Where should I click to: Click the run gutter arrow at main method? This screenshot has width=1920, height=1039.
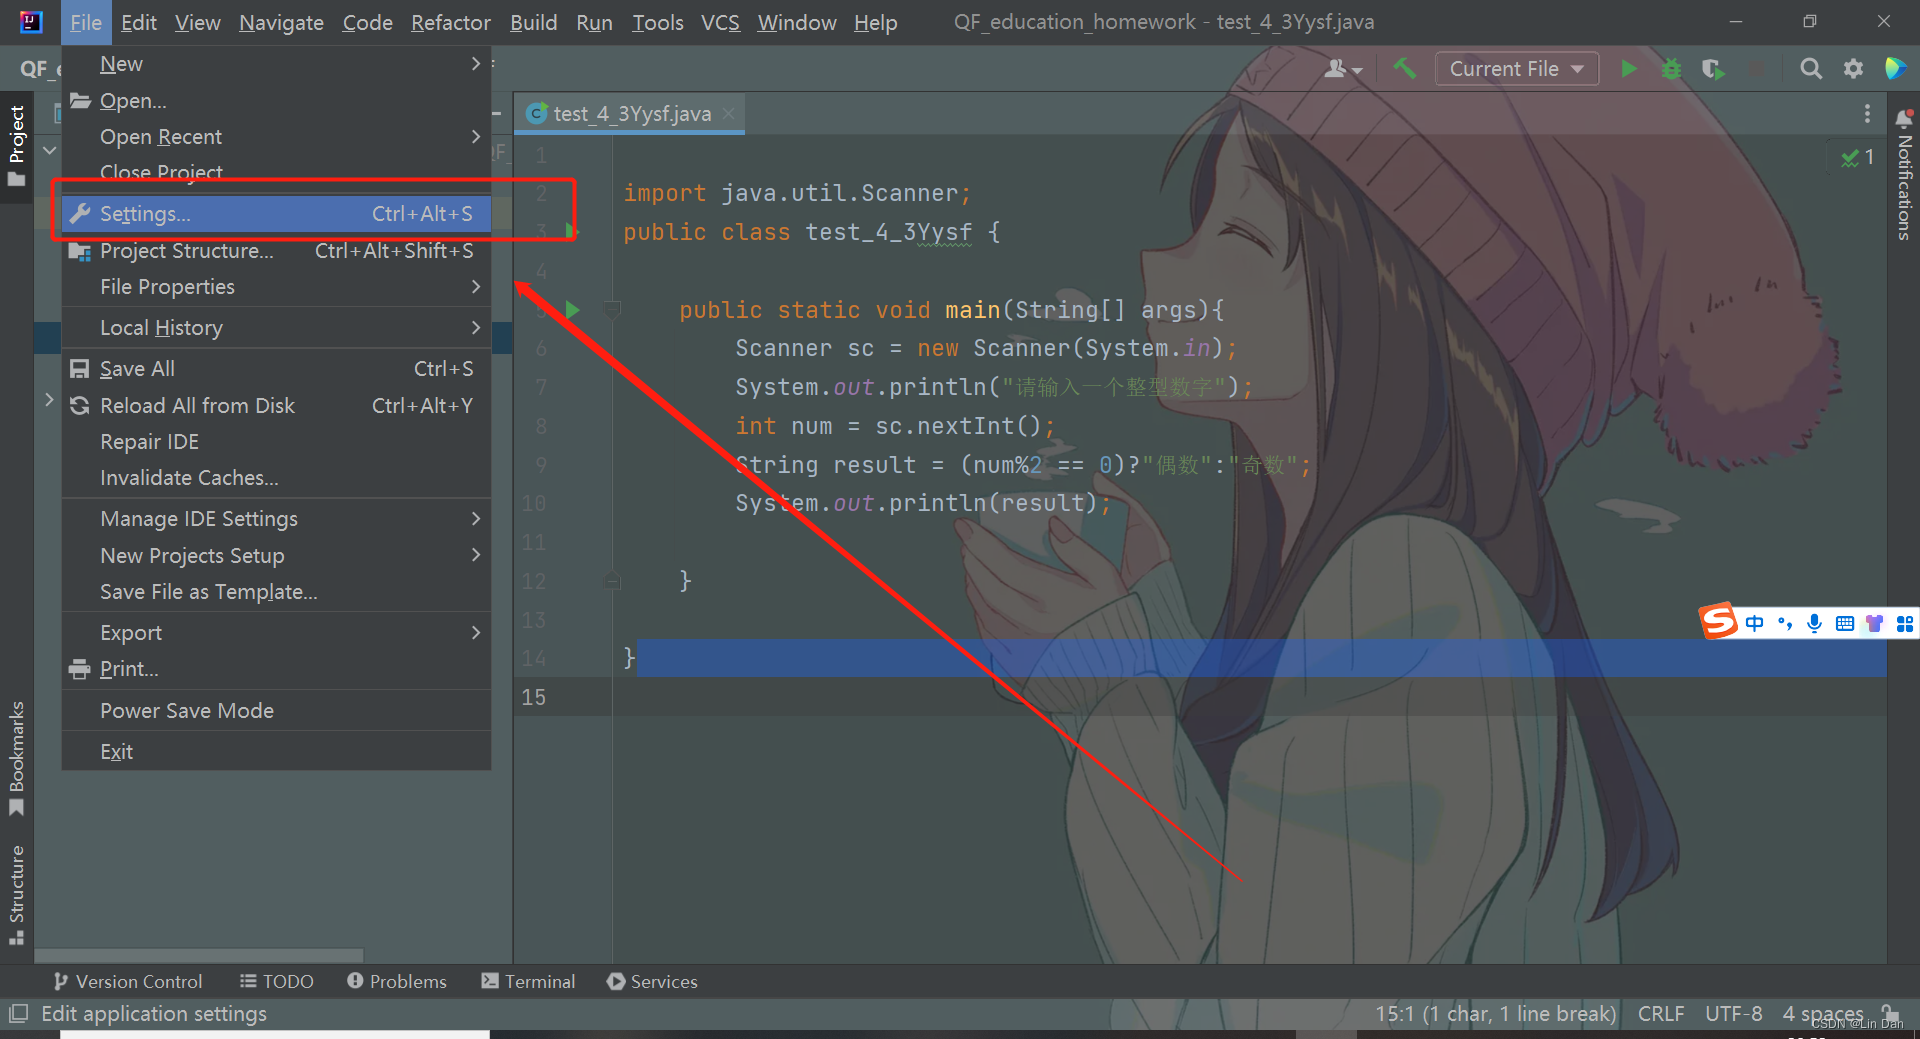tap(572, 310)
